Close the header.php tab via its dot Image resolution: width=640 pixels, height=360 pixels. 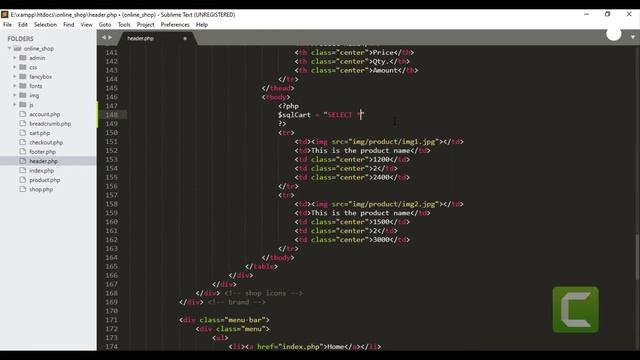coord(185,38)
